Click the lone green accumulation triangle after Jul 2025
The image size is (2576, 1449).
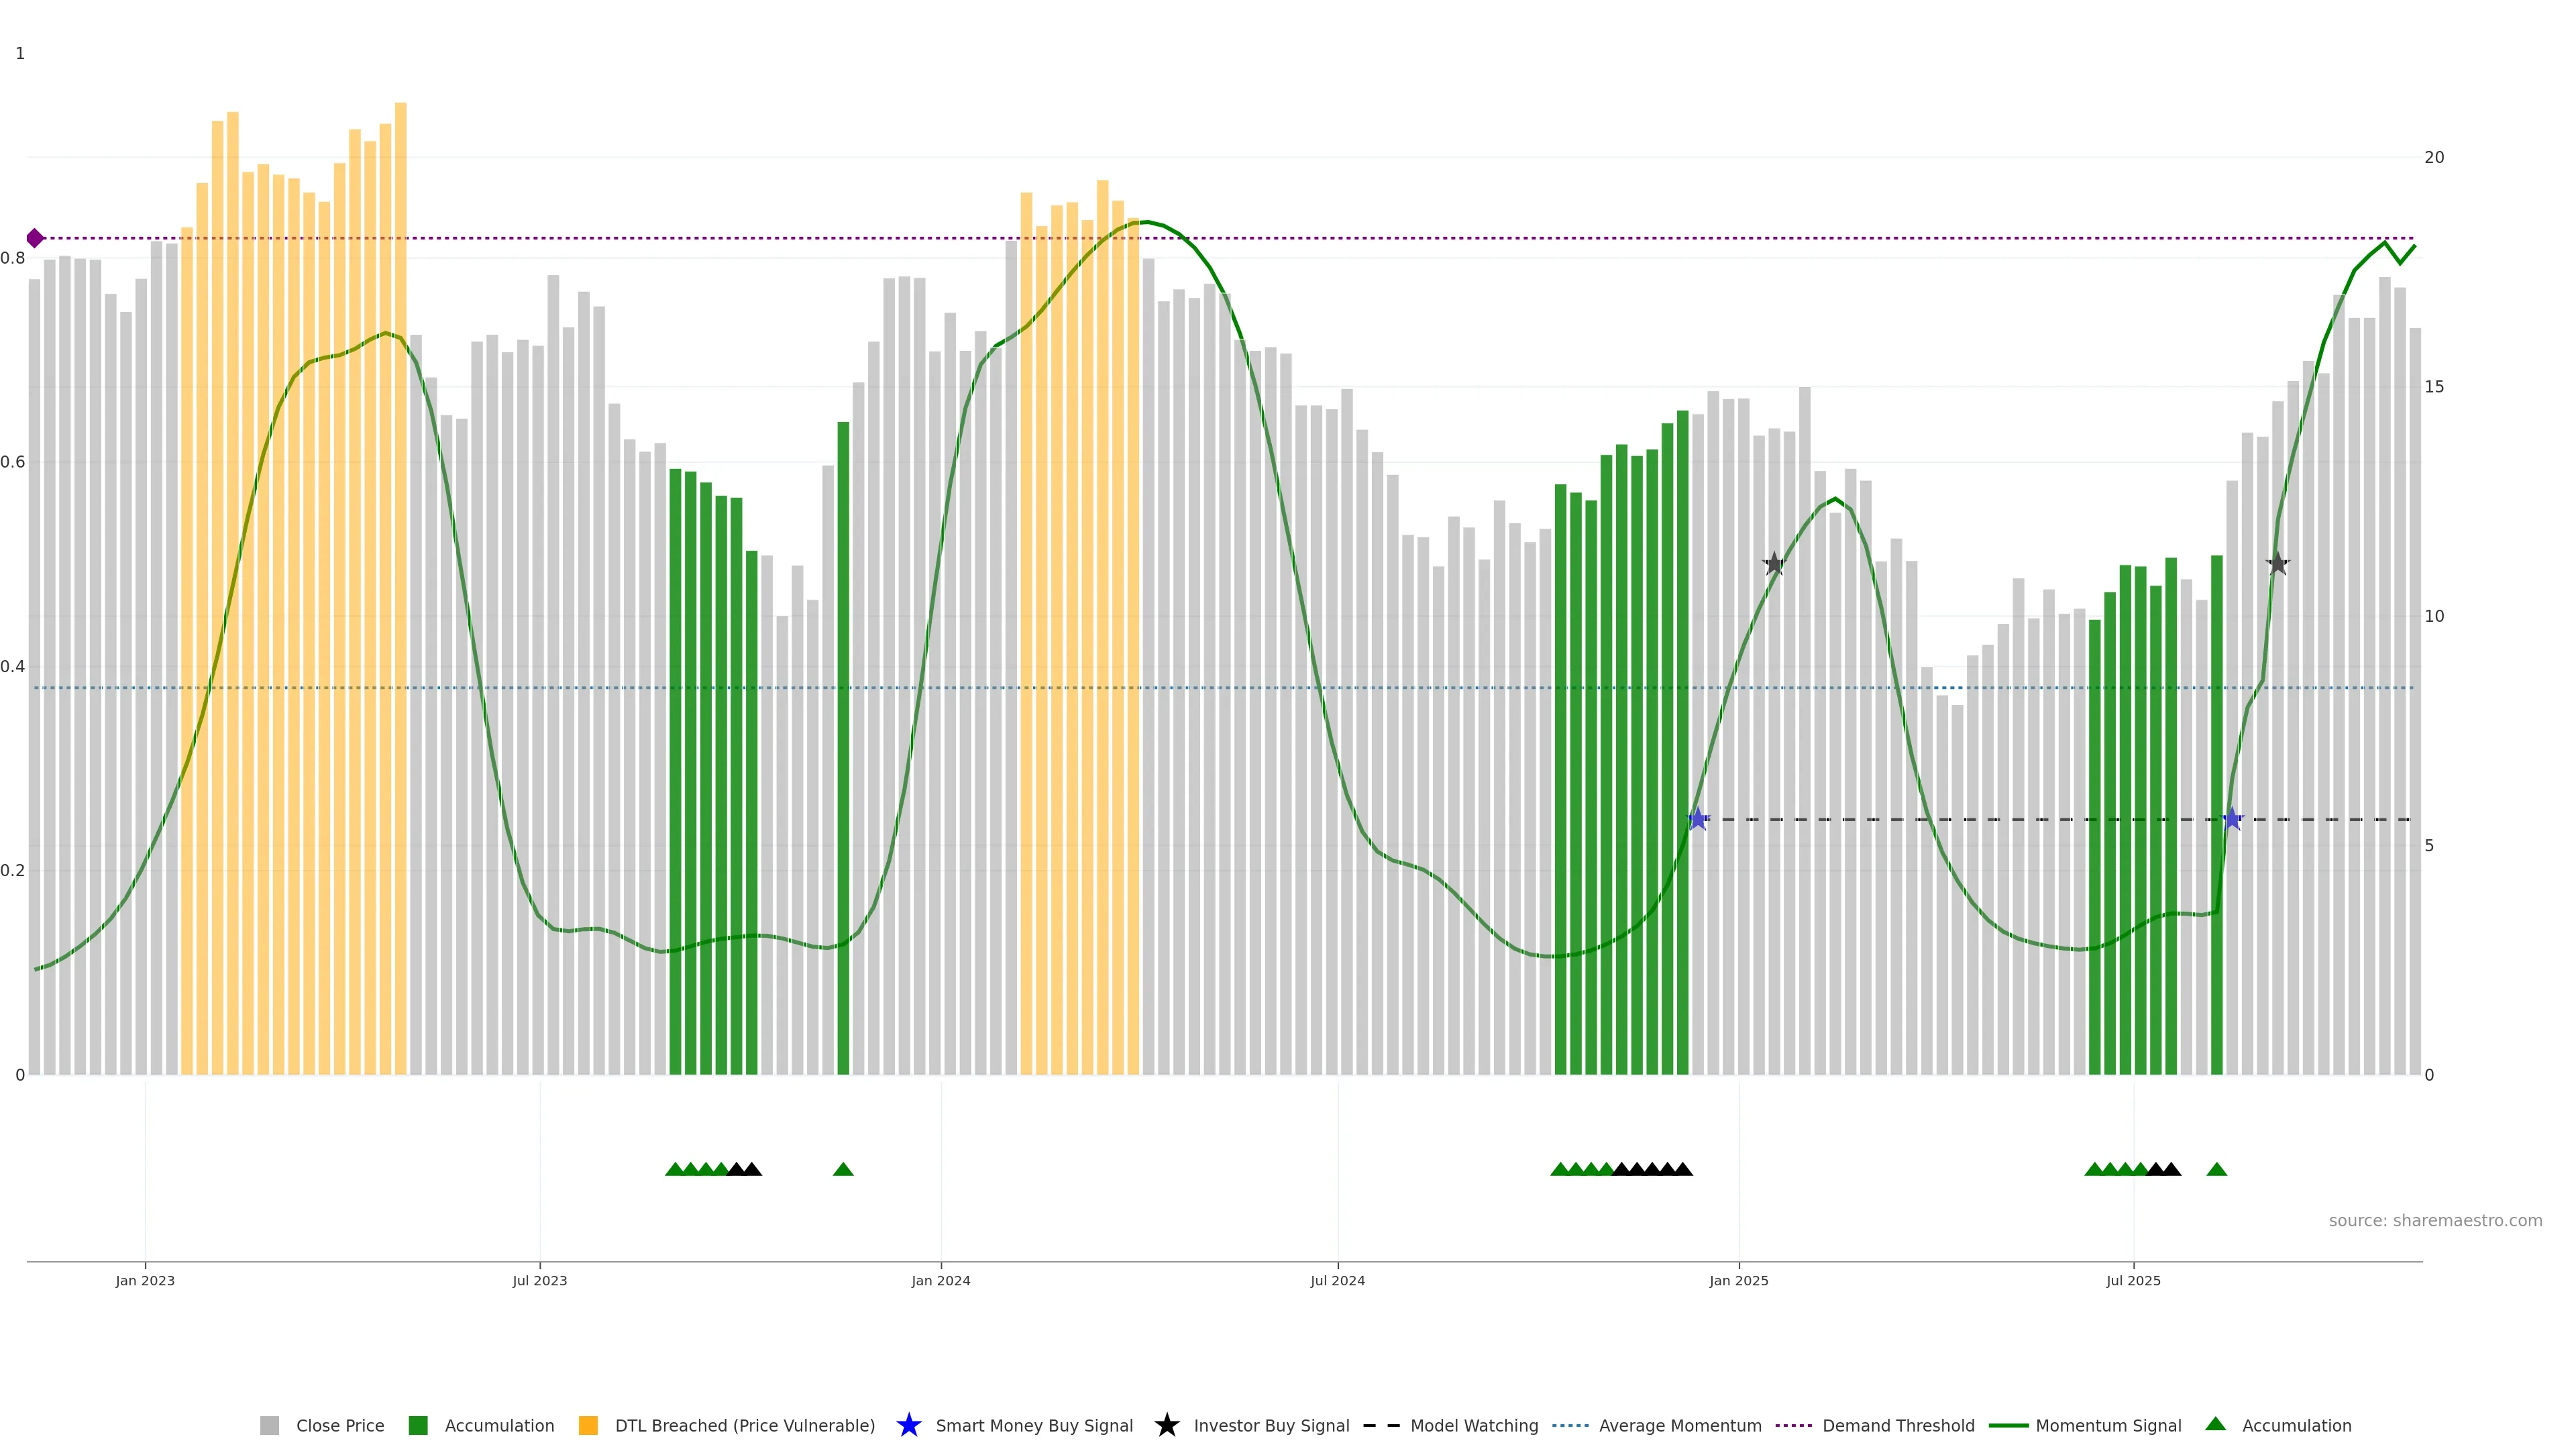coord(2216,1169)
